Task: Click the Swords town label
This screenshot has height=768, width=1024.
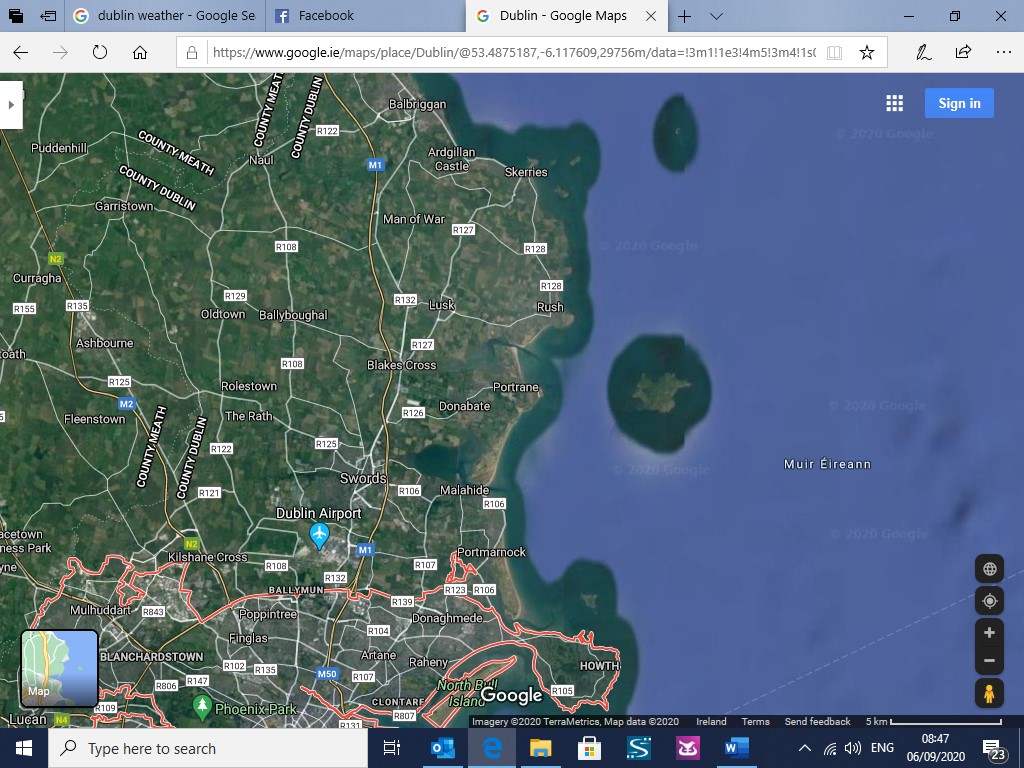Action: pyautogui.click(x=363, y=478)
